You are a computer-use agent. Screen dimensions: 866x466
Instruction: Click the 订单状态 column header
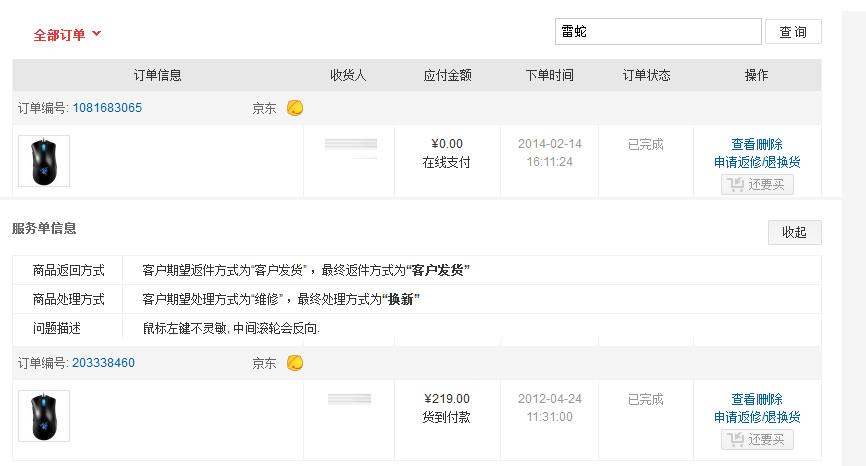point(646,75)
